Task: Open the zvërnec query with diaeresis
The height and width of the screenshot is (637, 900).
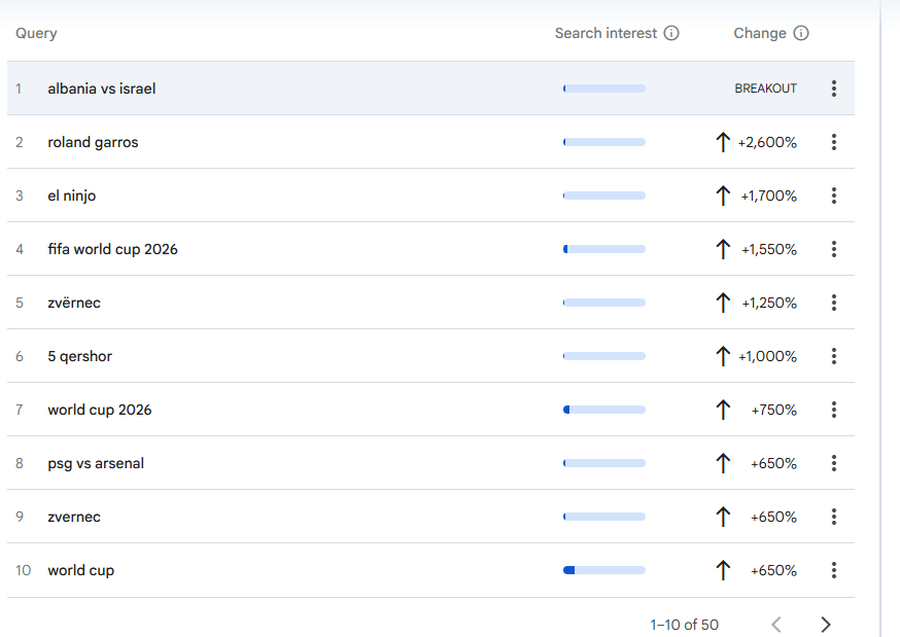Action: [74, 302]
